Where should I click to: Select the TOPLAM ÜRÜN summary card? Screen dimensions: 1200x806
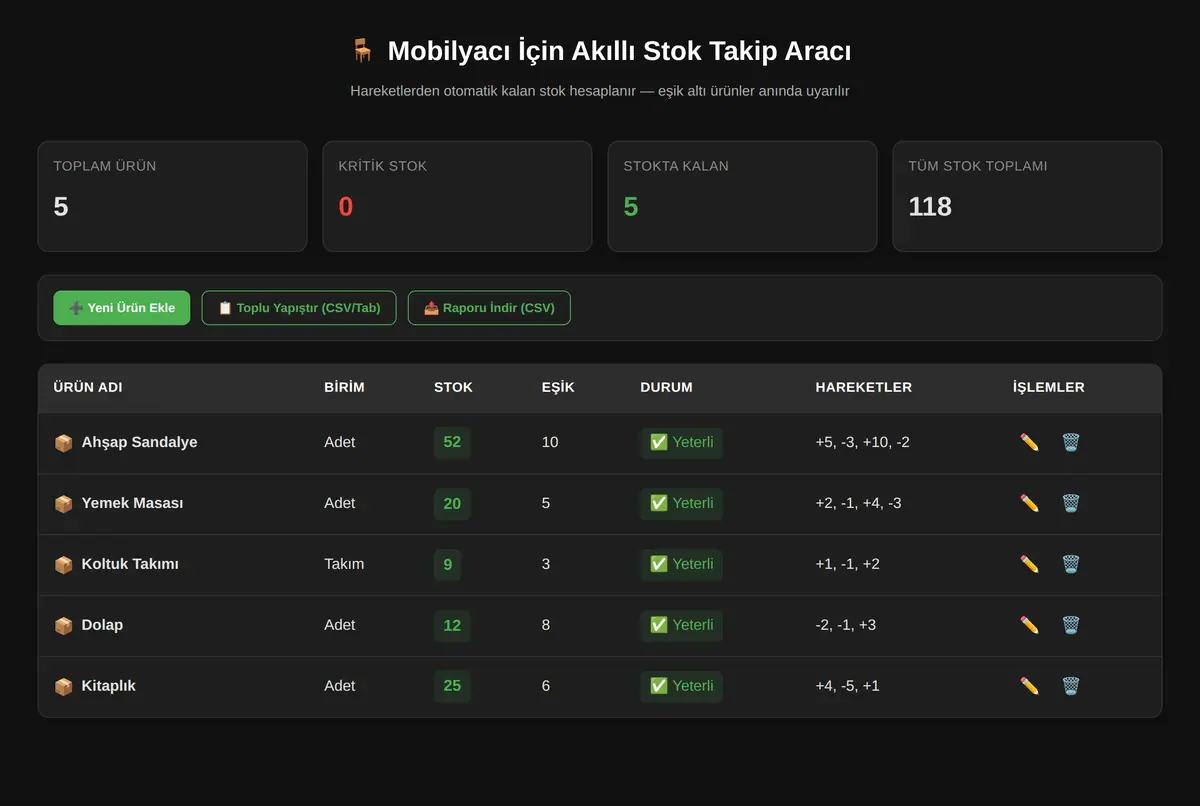coord(172,196)
